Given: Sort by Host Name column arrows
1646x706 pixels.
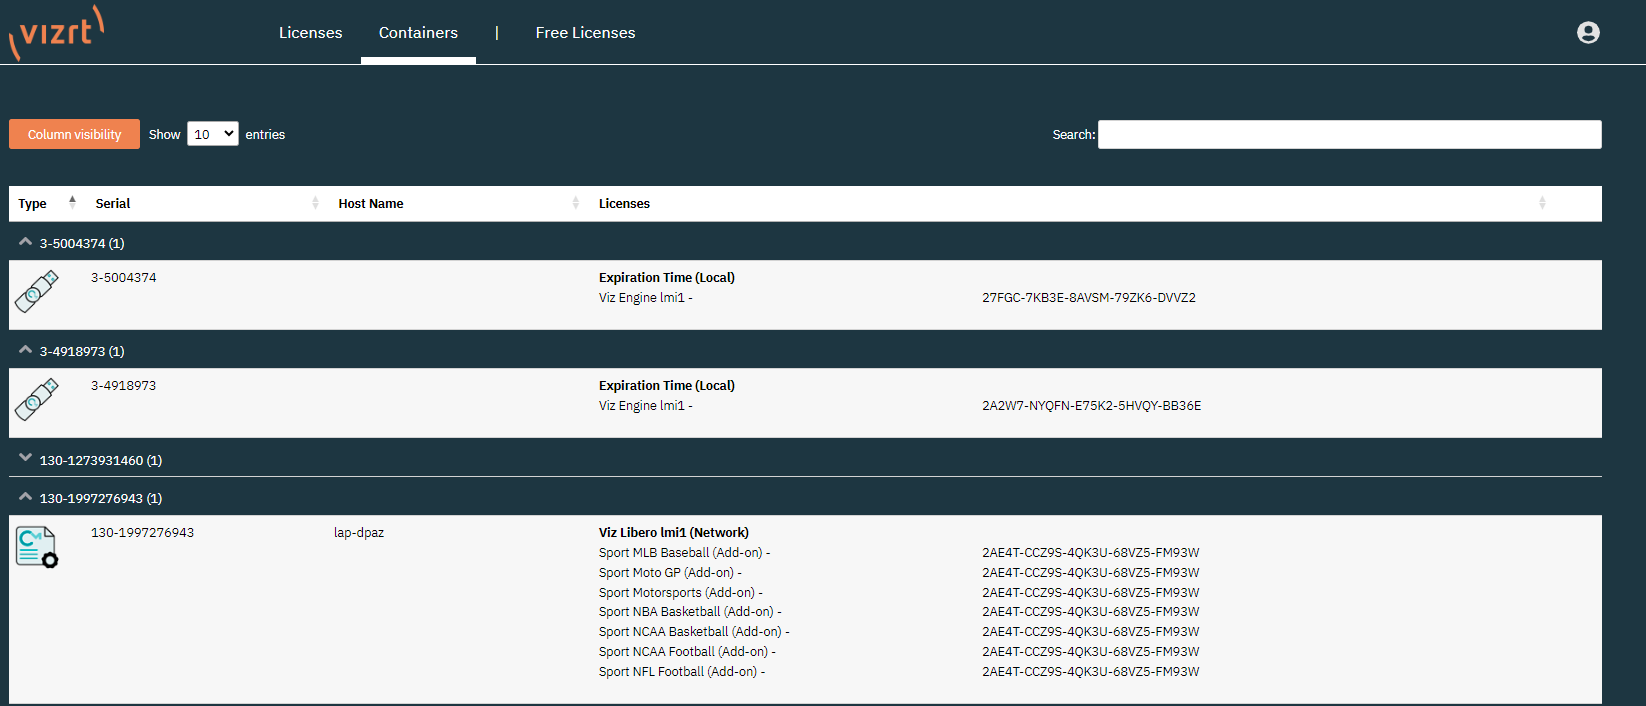Looking at the screenshot, I should pos(575,203).
